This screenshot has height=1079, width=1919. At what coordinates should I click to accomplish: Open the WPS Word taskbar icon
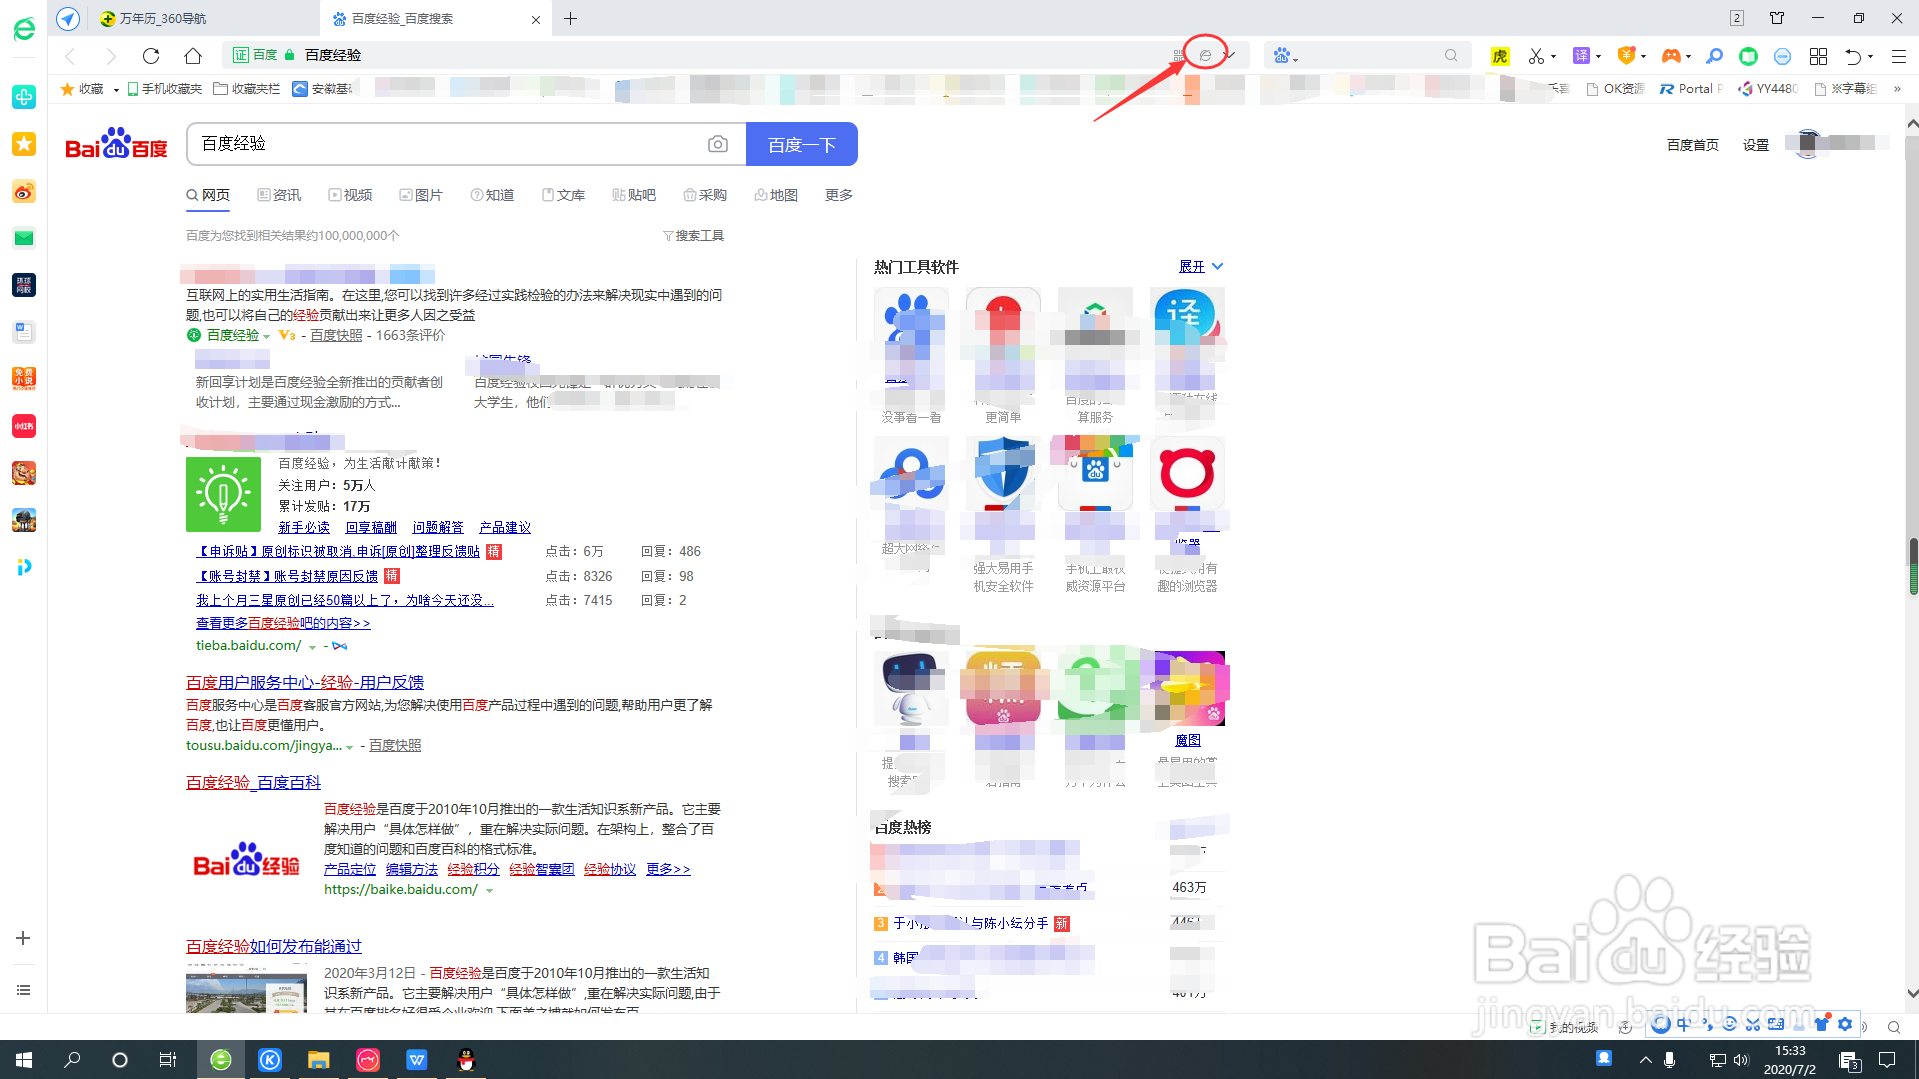[x=417, y=1060]
